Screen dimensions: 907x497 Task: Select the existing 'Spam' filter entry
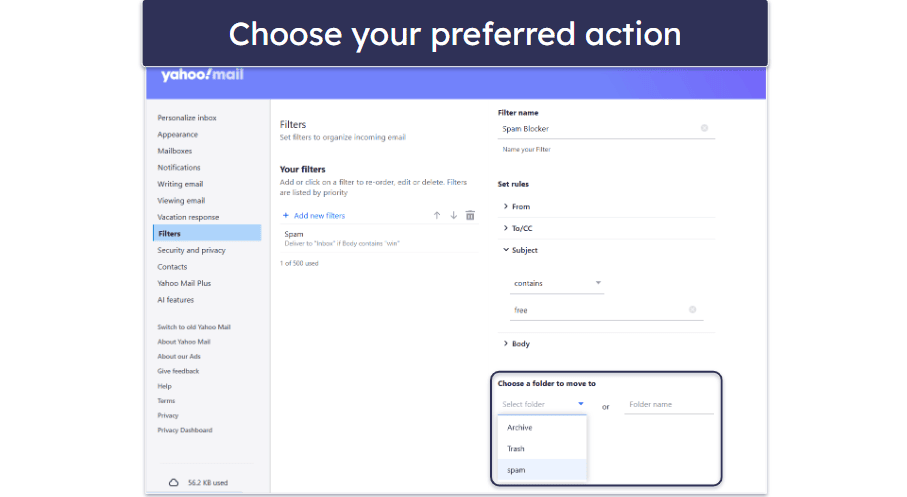pos(379,238)
